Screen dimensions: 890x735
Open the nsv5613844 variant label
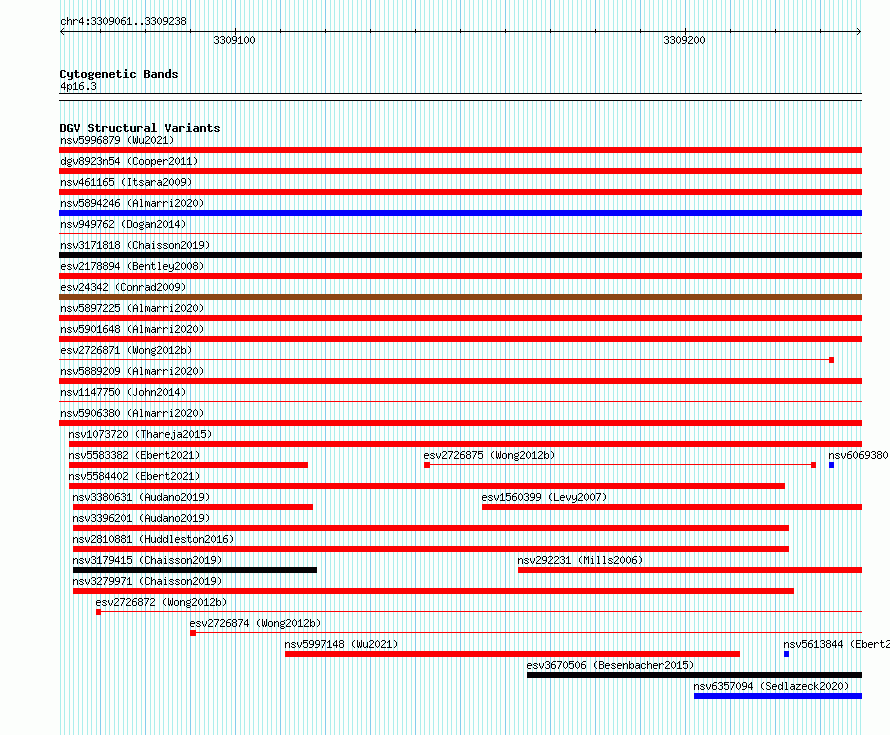pyautogui.click(x=836, y=644)
